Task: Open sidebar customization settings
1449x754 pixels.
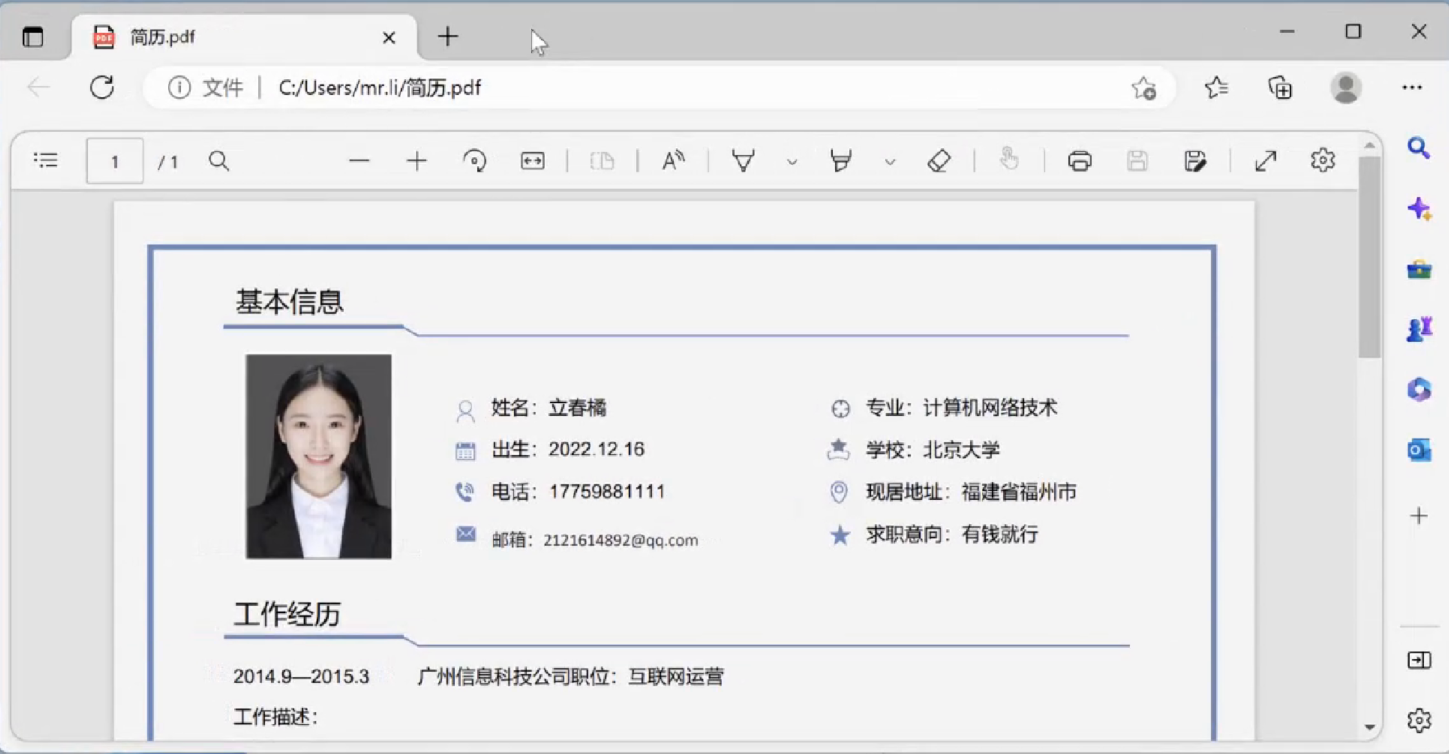Action: click(1419, 720)
